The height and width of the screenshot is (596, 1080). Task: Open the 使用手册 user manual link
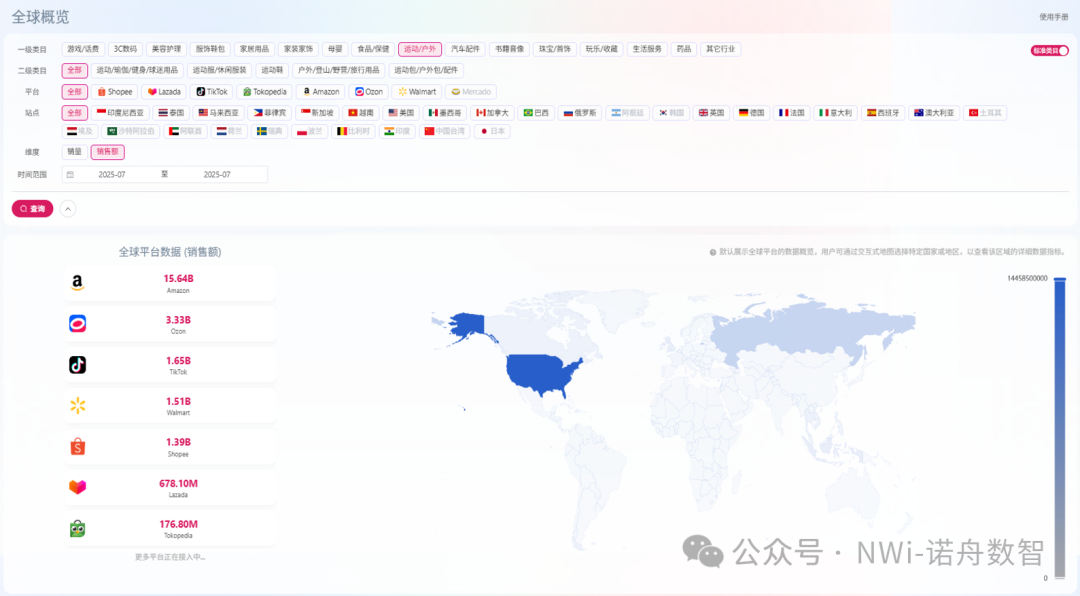(x=1053, y=17)
